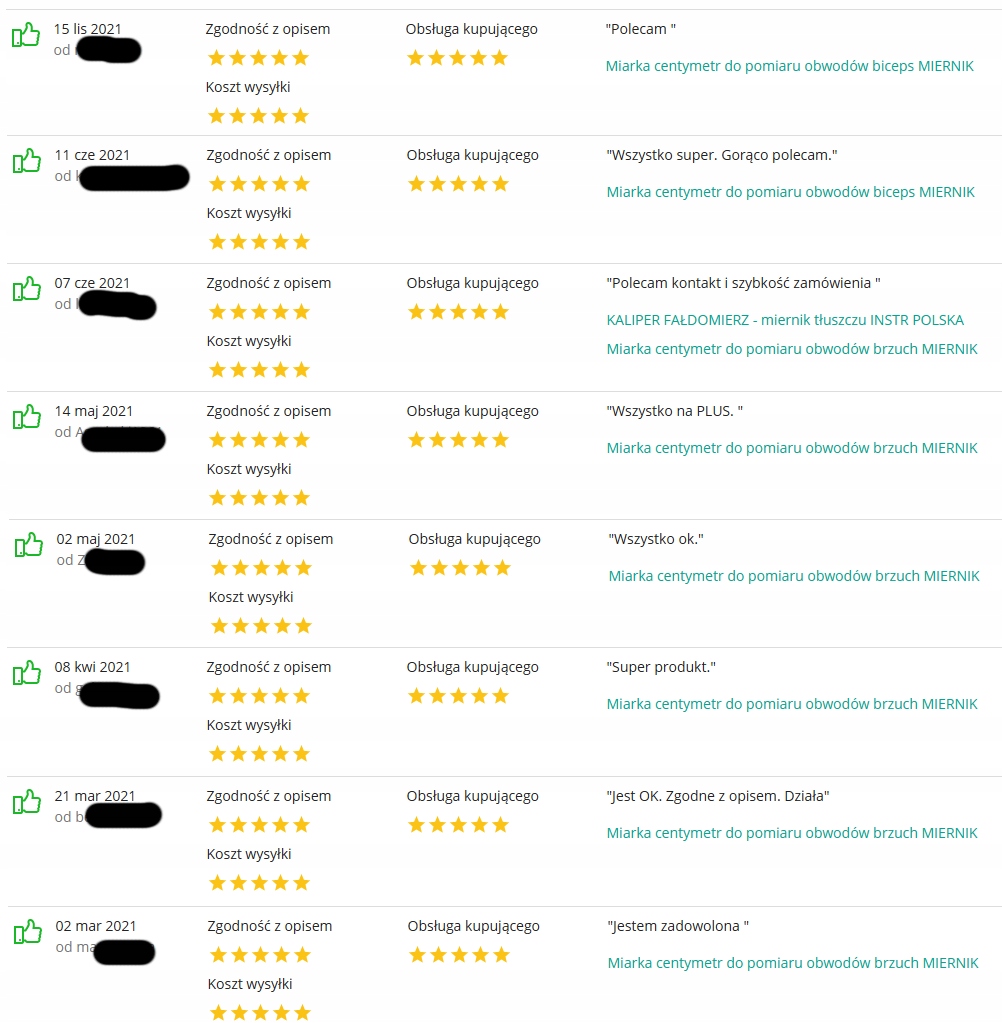Screen dimensions: 1002x1023
Task: Visit product link below "Super produkt."
Action: tap(792, 704)
